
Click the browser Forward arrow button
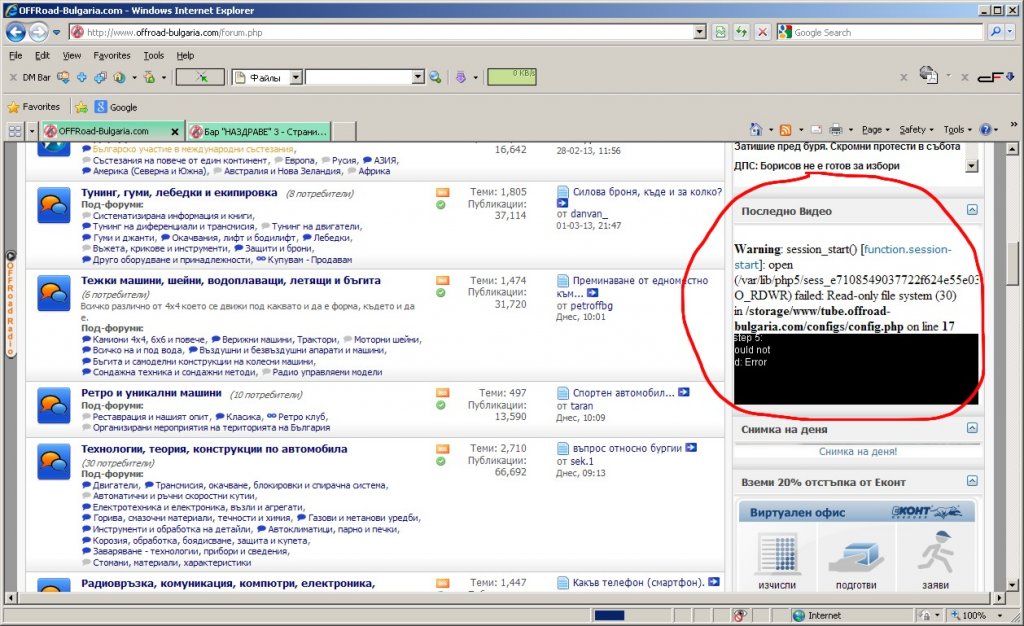[39, 32]
